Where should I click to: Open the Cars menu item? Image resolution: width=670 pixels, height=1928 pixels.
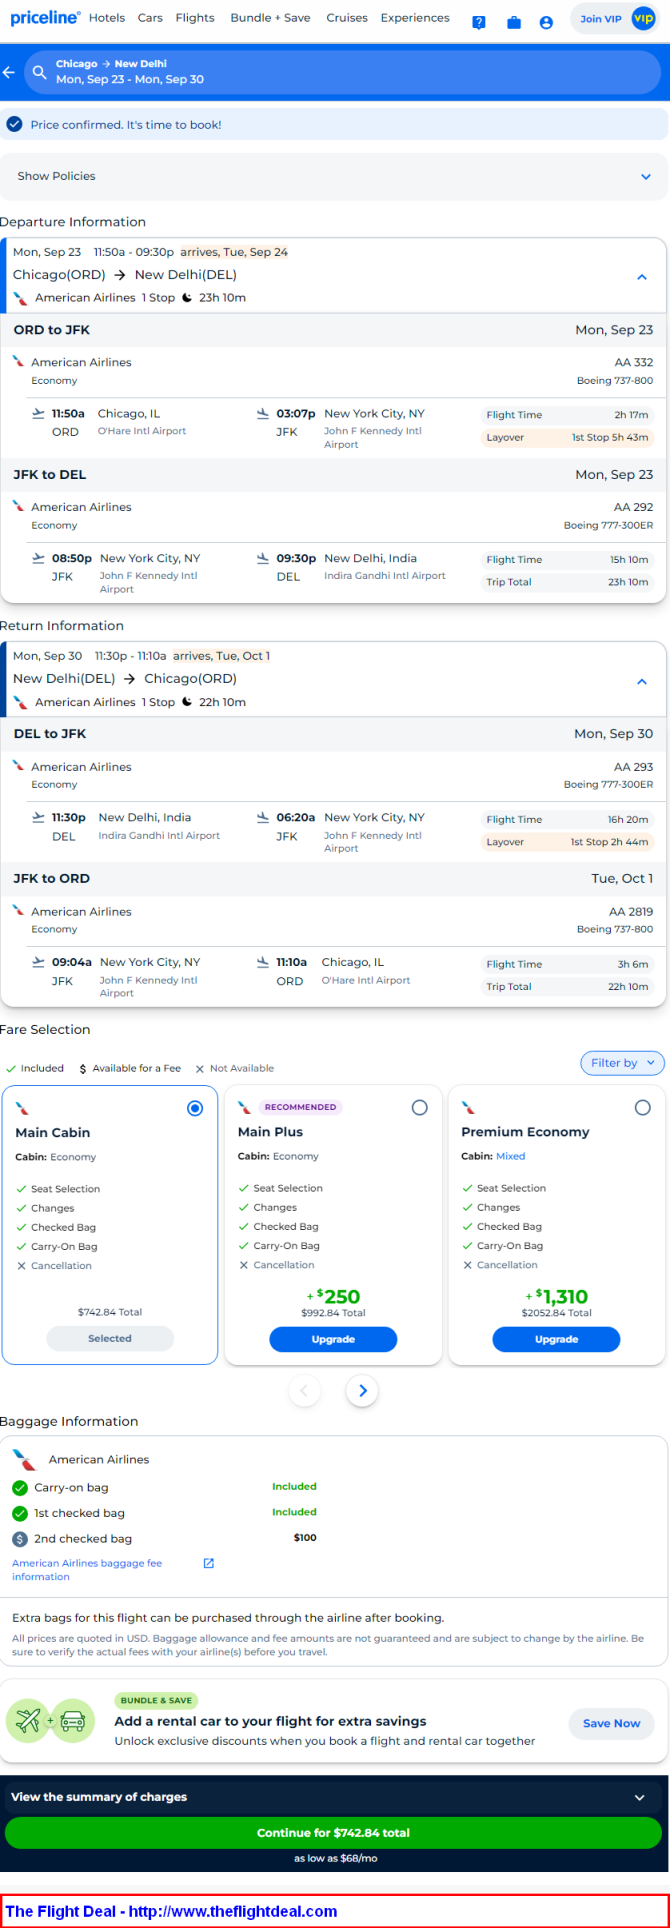[x=150, y=18]
